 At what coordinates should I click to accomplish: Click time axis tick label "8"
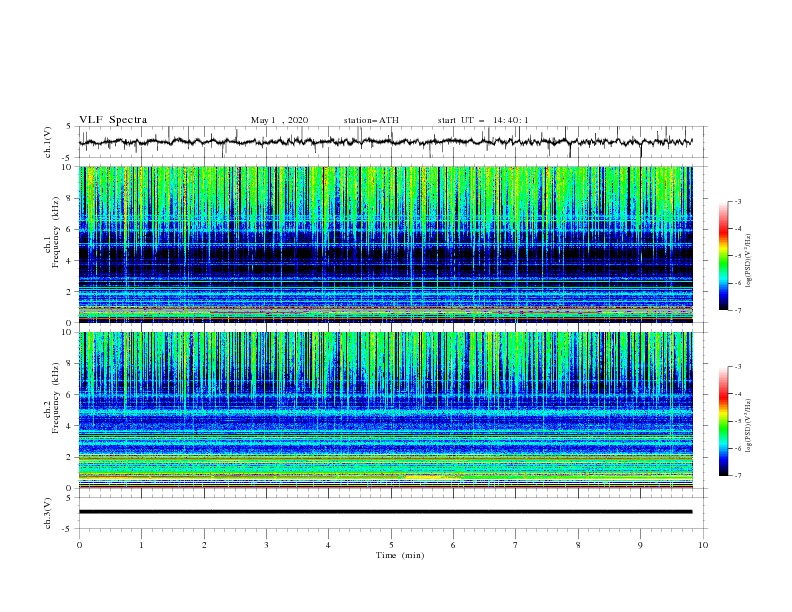(x=578, y=545)
